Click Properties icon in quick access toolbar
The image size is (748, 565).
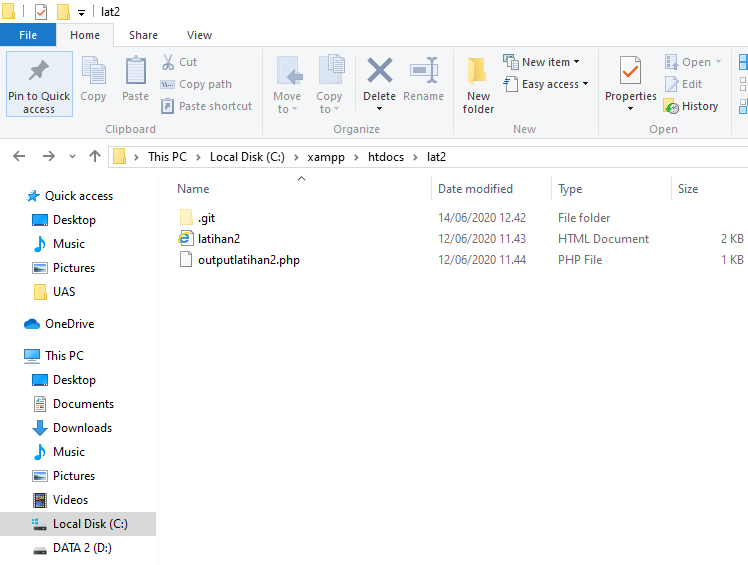click(41, 11)
